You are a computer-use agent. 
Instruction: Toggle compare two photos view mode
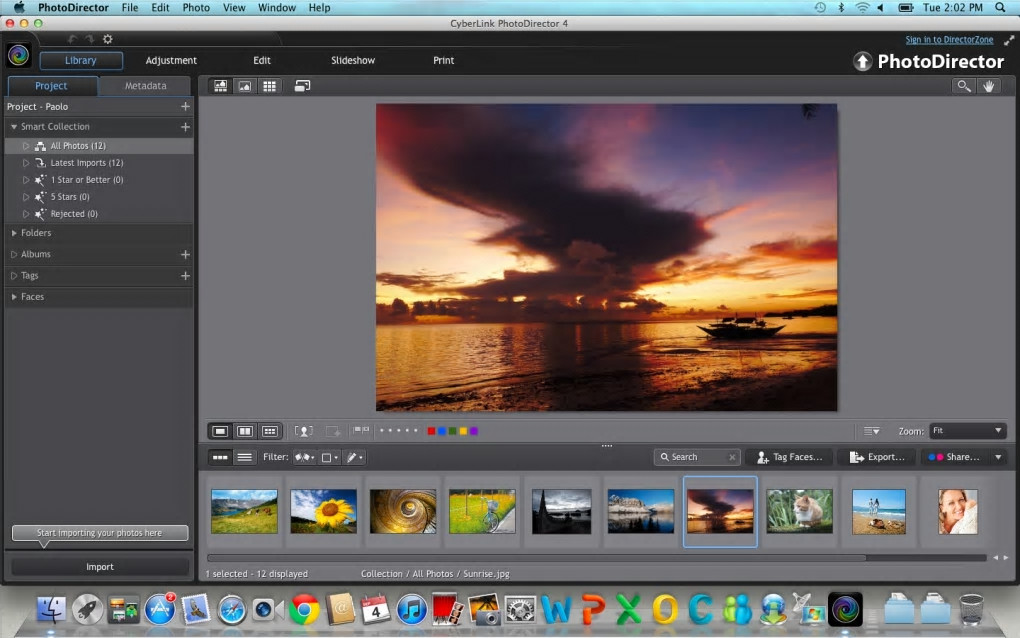(244, 431)
